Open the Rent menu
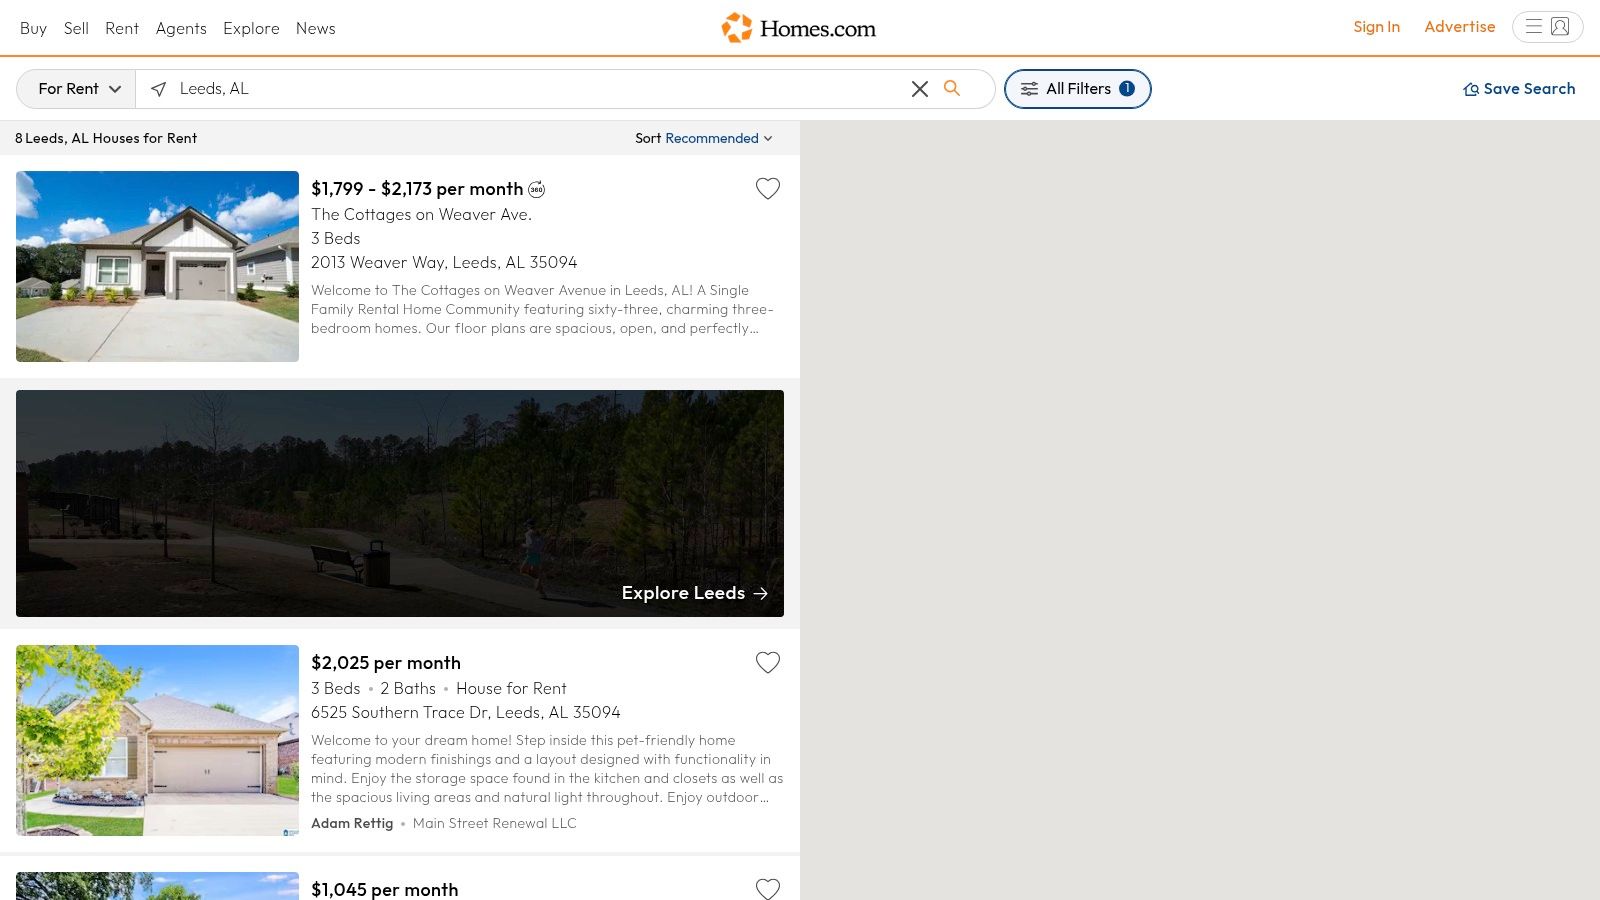 click(x=122, y=28)
